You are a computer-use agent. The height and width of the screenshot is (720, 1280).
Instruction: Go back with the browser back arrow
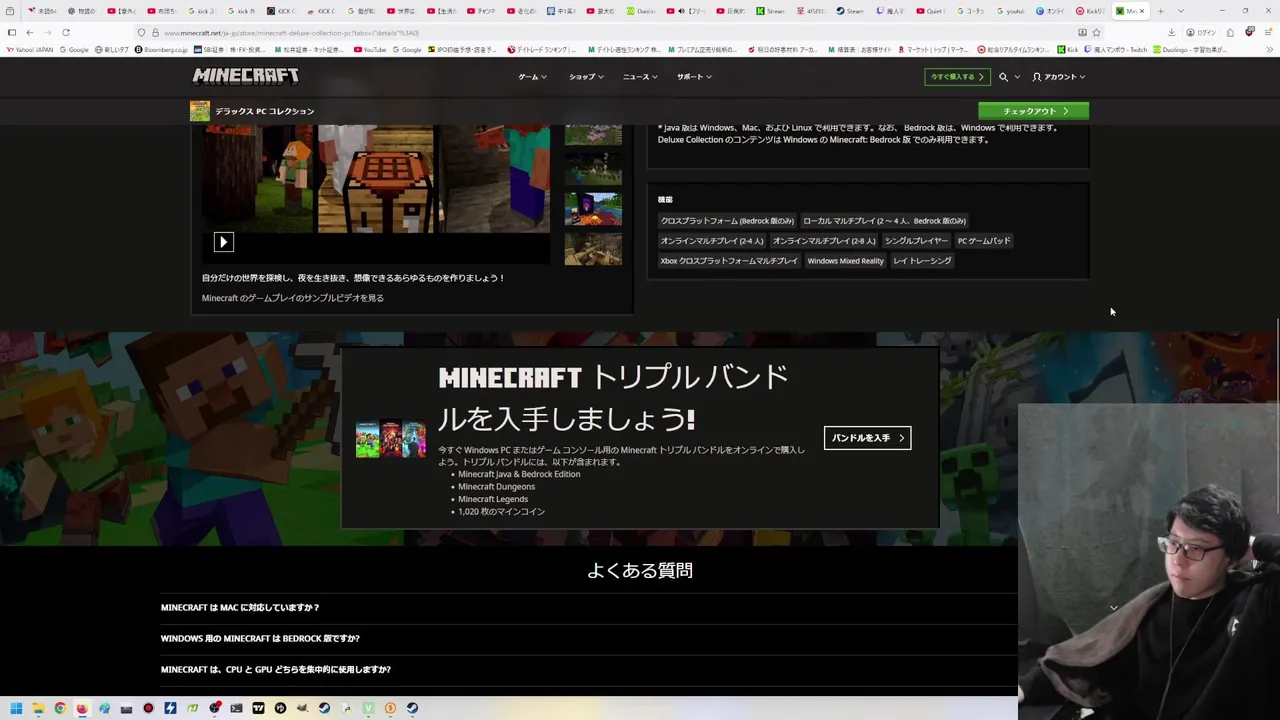(29, 32)
